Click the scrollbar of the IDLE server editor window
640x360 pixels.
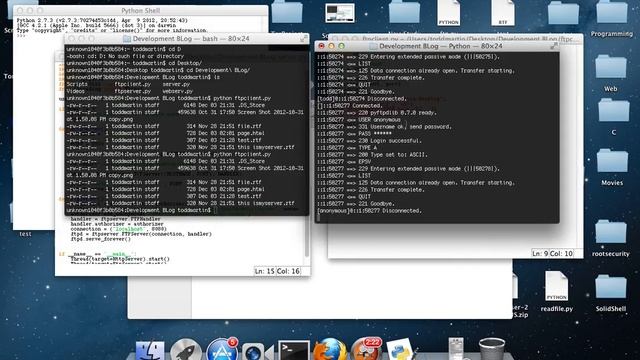pyautogui.click(x=307, y=237)
